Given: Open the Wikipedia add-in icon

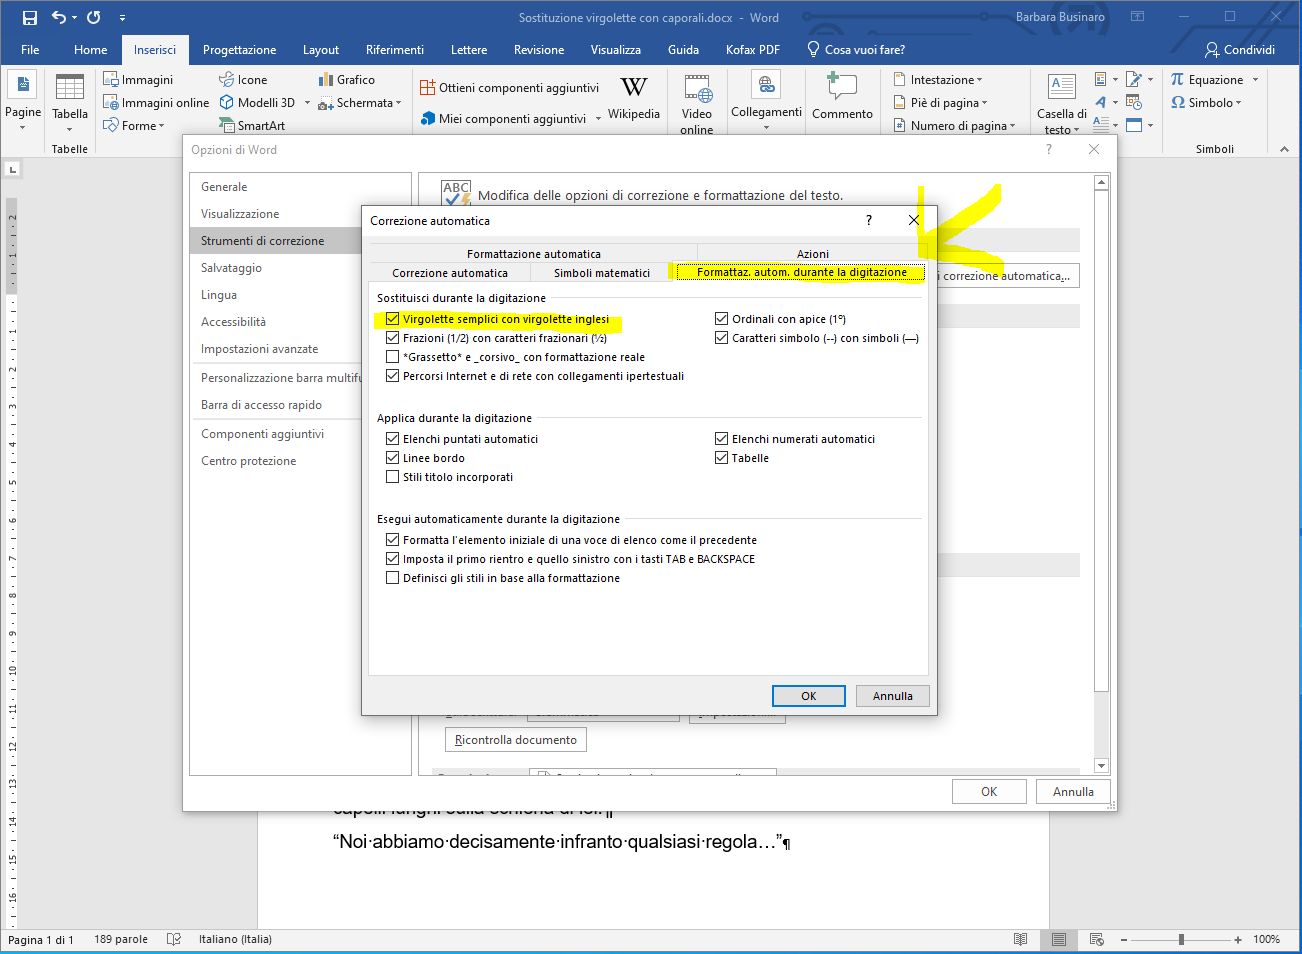Looking at the screenshot, I should (633, 89).
